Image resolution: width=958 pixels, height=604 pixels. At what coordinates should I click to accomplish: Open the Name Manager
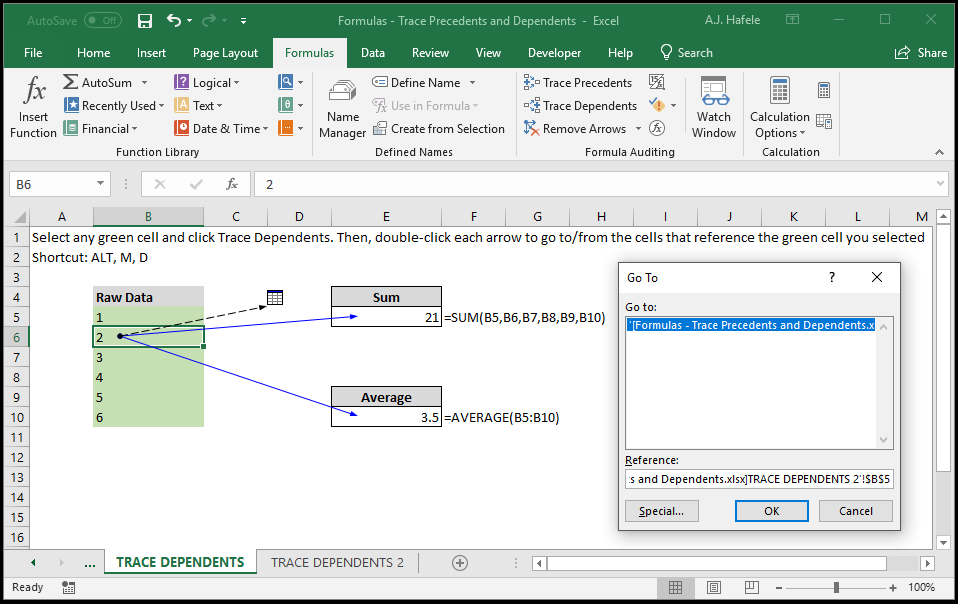pos(342,109)
